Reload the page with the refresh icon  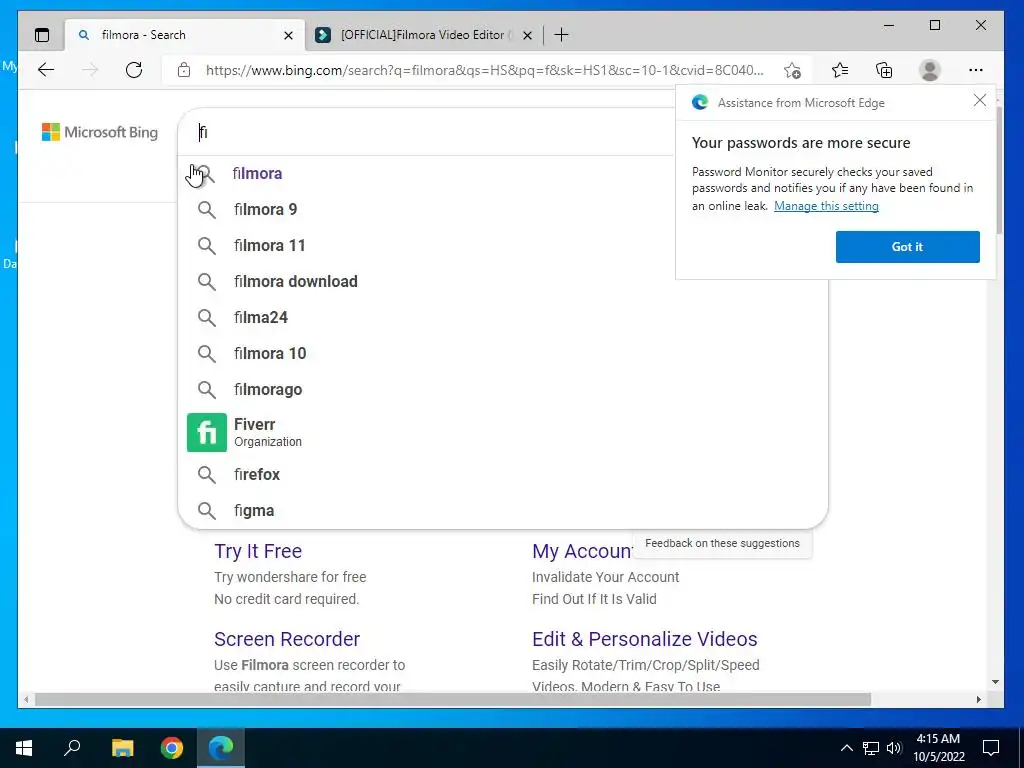[x=134, y=70]
